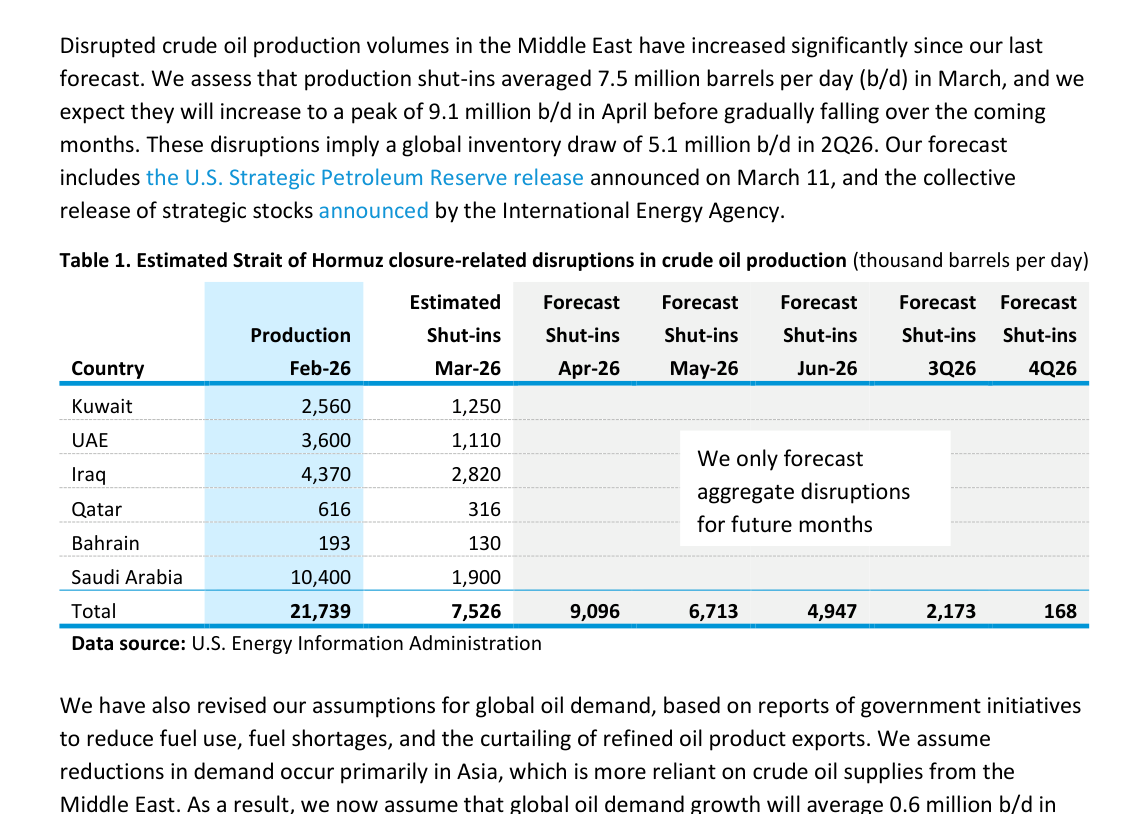
Task: Click the 4Q26 forecast total 168
Action: pos(1059,611)
